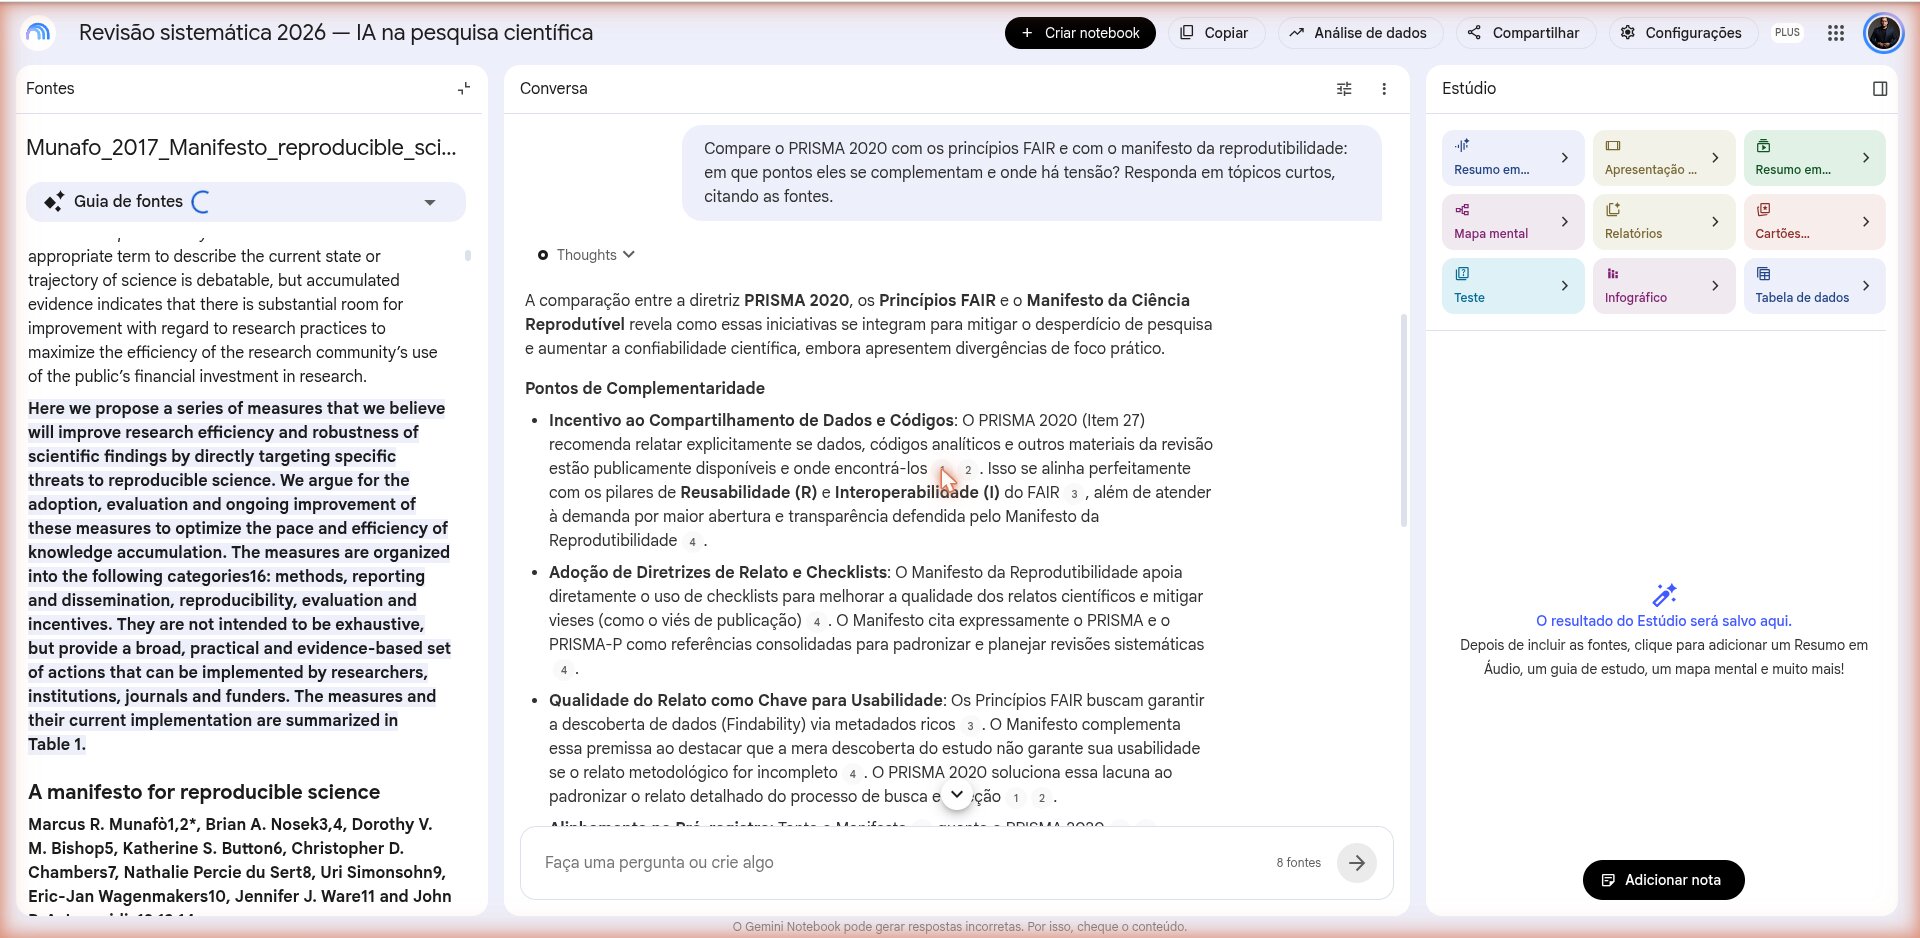Open conversation settings sliders icon

[1344, 89]
